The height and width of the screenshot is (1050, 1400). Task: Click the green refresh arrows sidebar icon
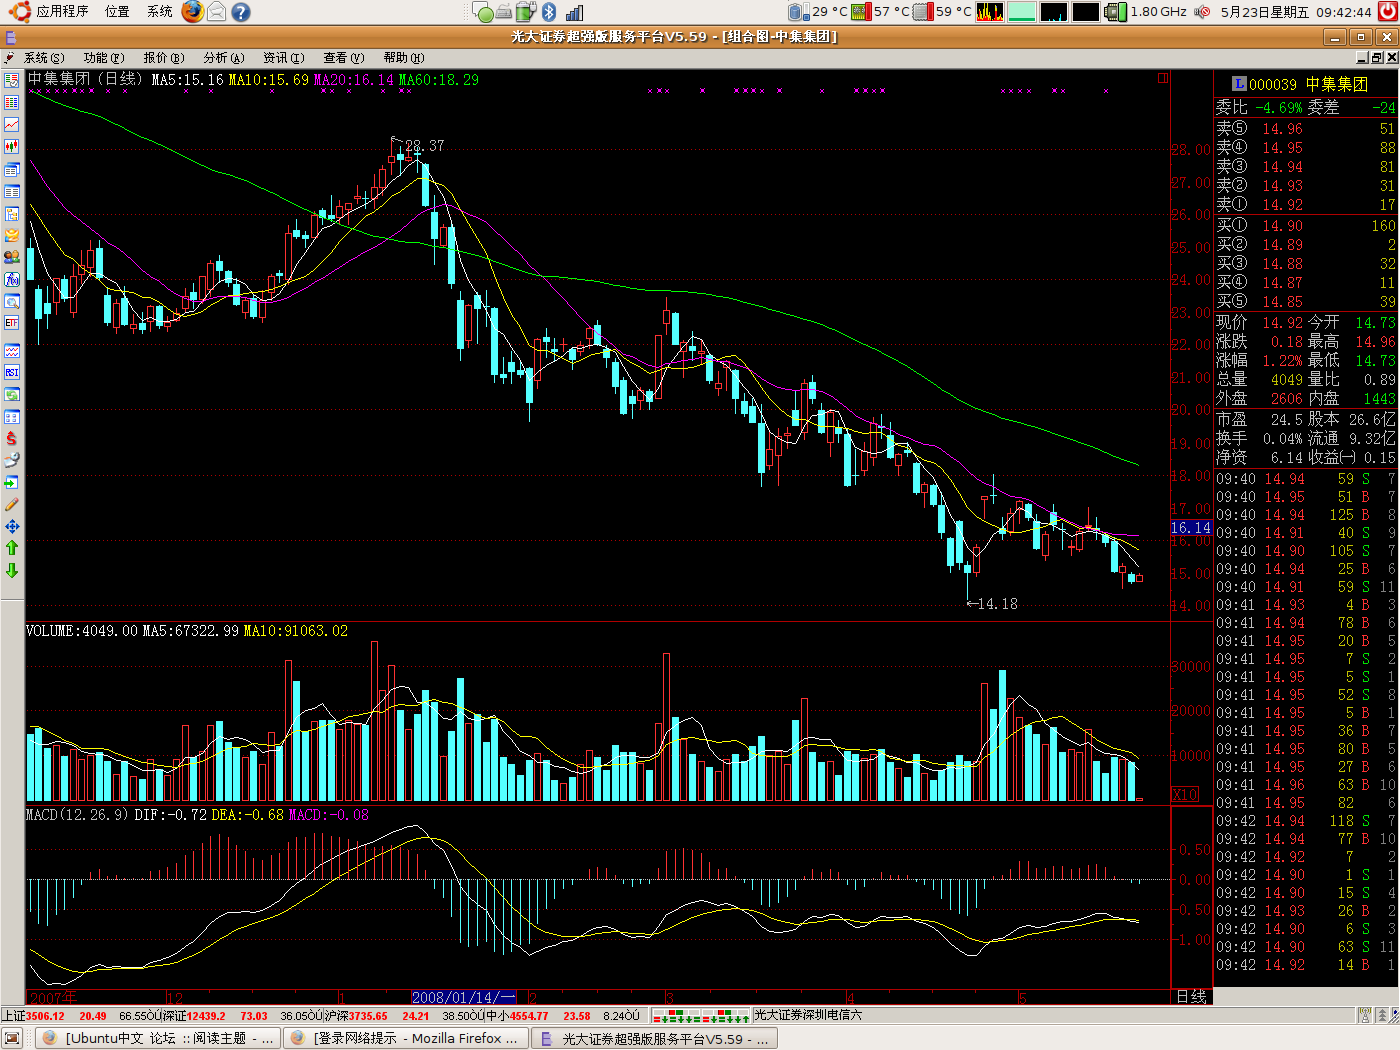pos(12,394)
